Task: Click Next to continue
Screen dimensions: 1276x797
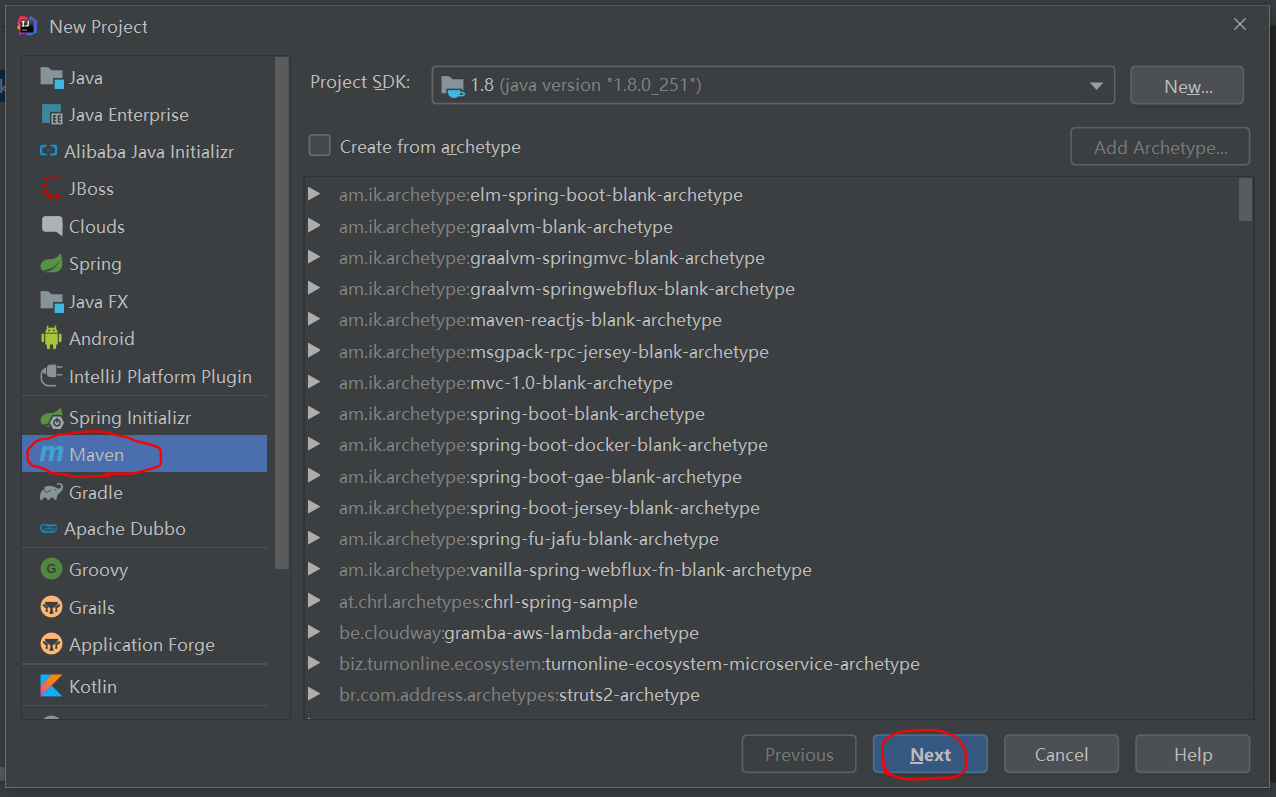Action: (x=930, y=755)
